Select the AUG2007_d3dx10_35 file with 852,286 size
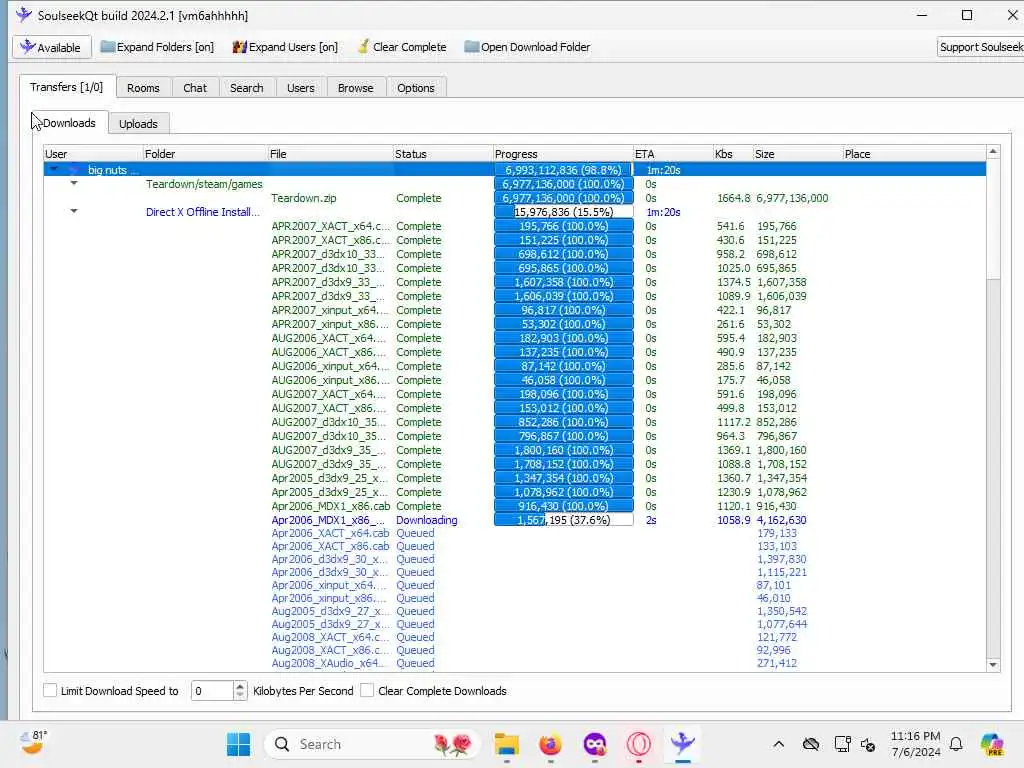 (515, 422)
